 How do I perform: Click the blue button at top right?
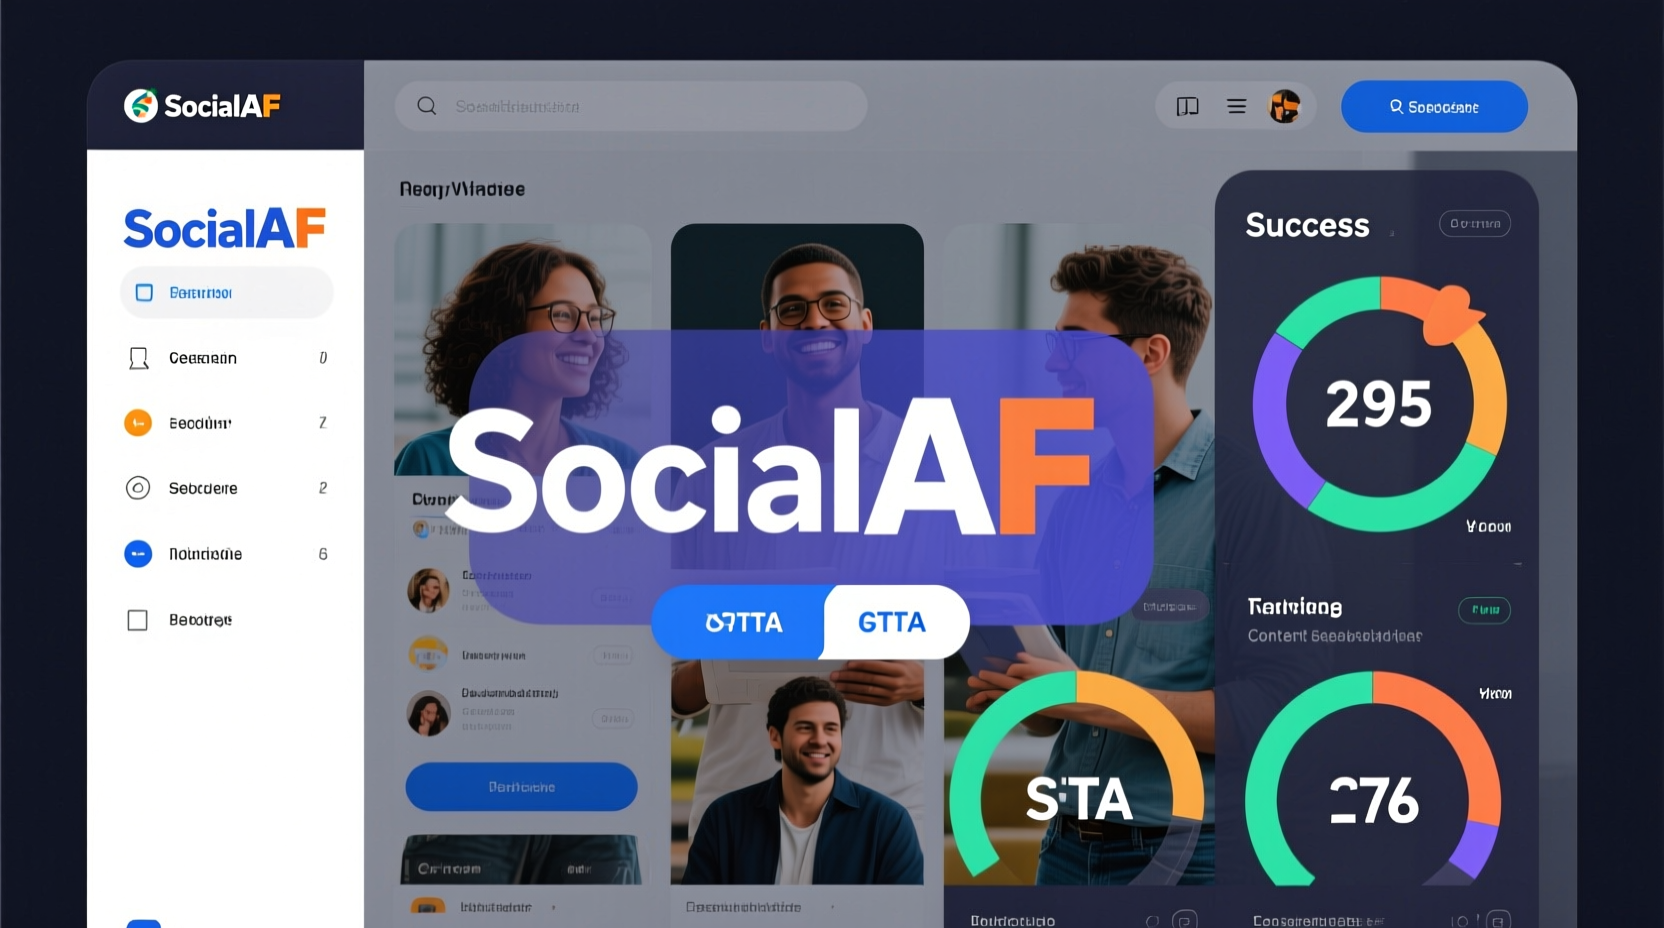[x=1434, y=106]
